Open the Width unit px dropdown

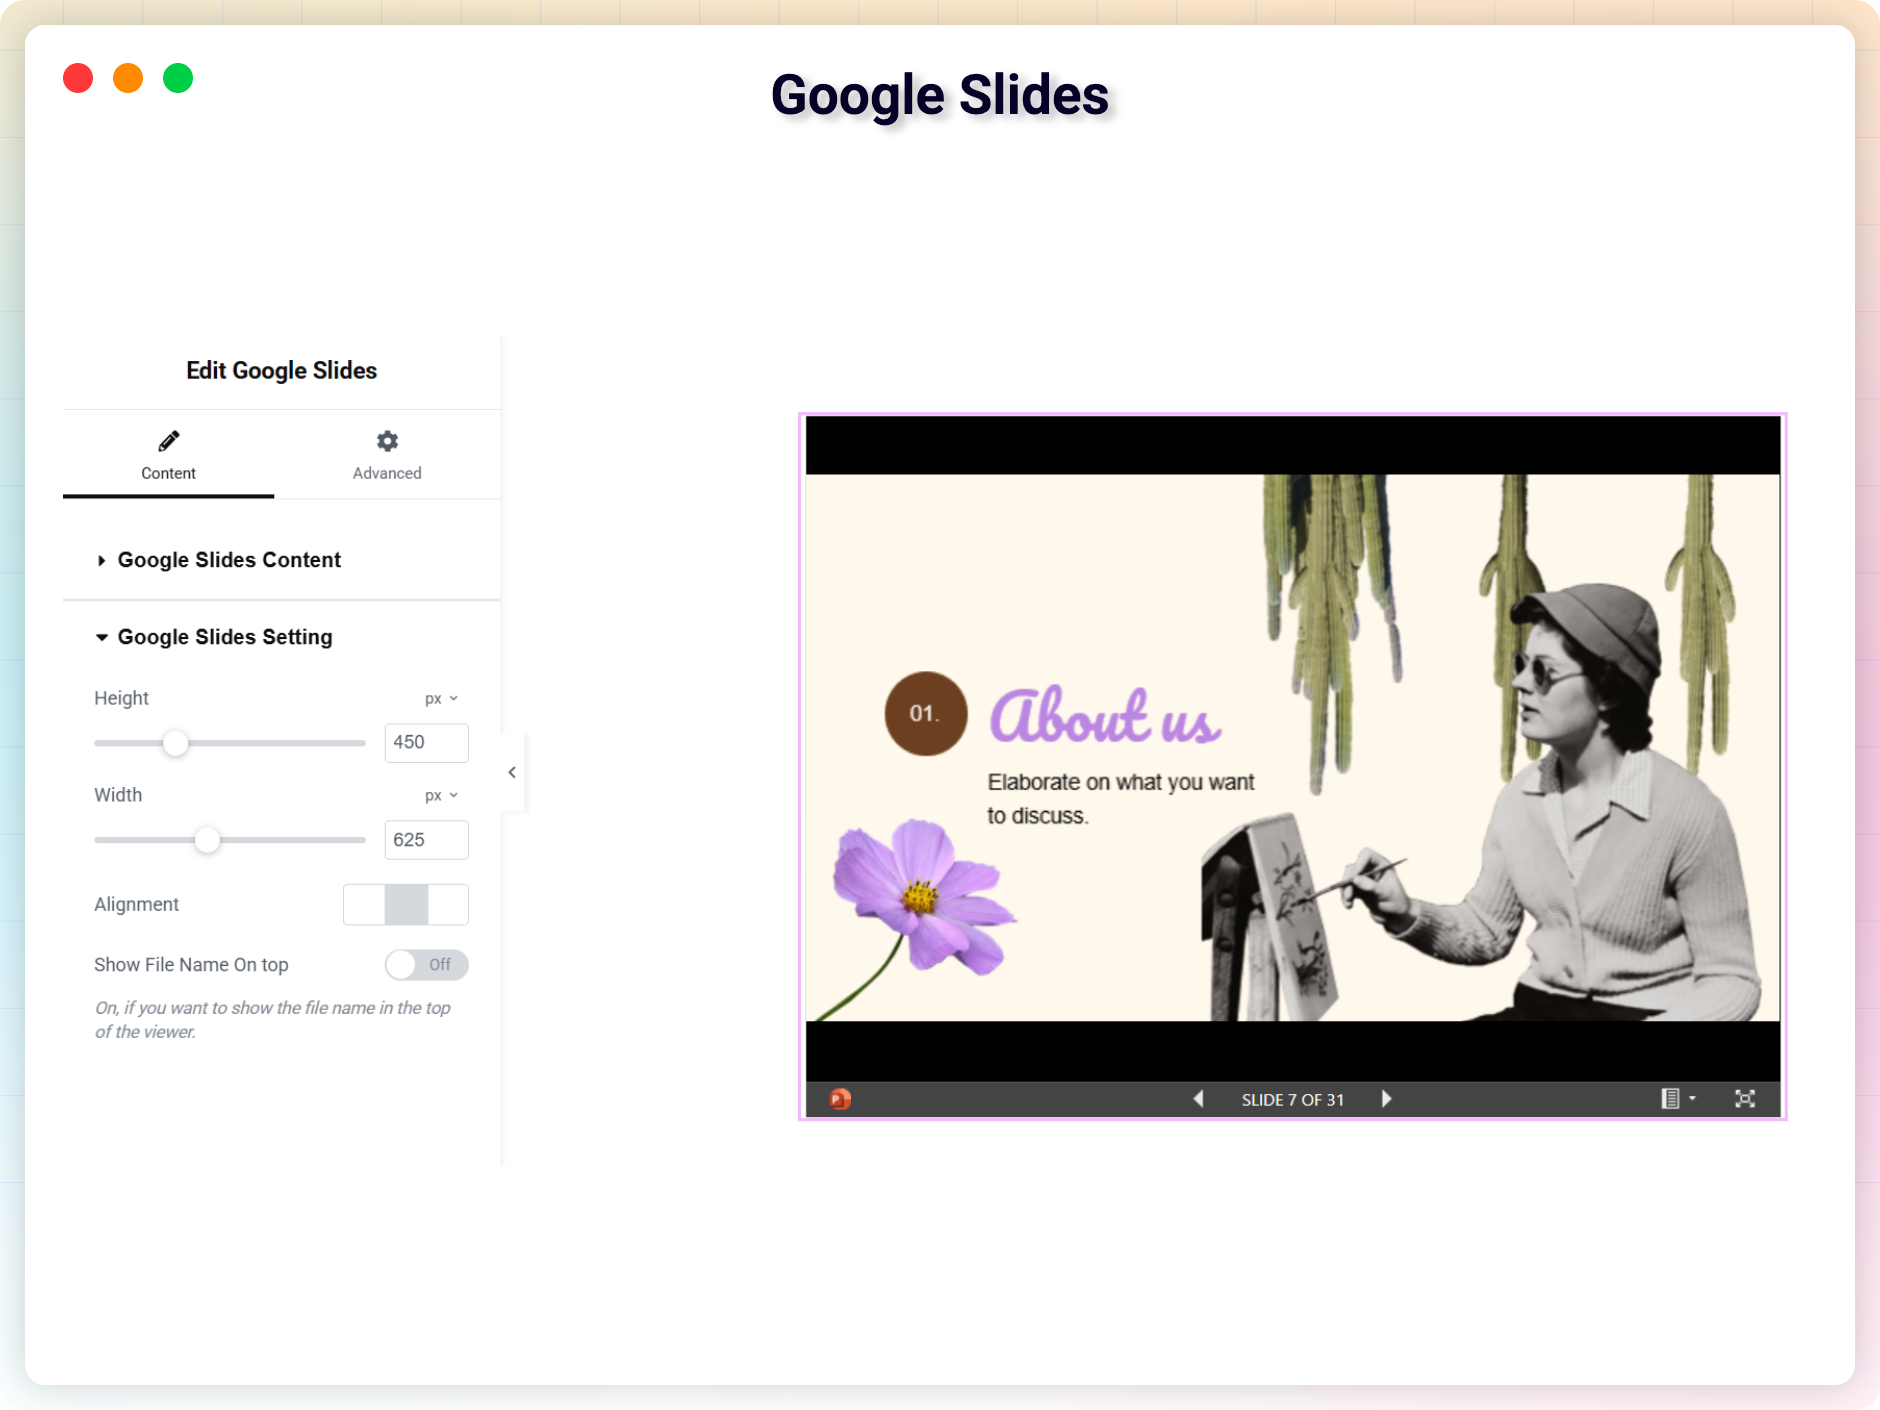pos(441,796)
